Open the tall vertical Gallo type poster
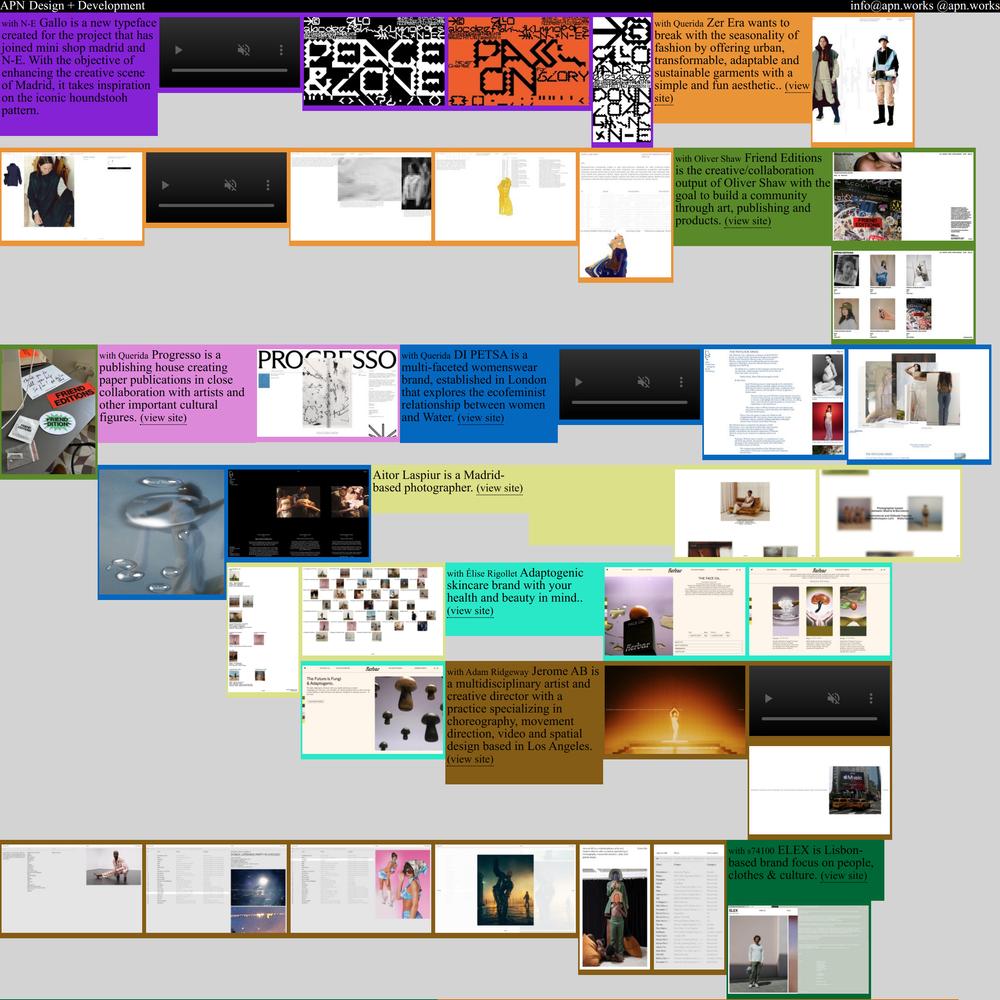 (x=622, y=80)
